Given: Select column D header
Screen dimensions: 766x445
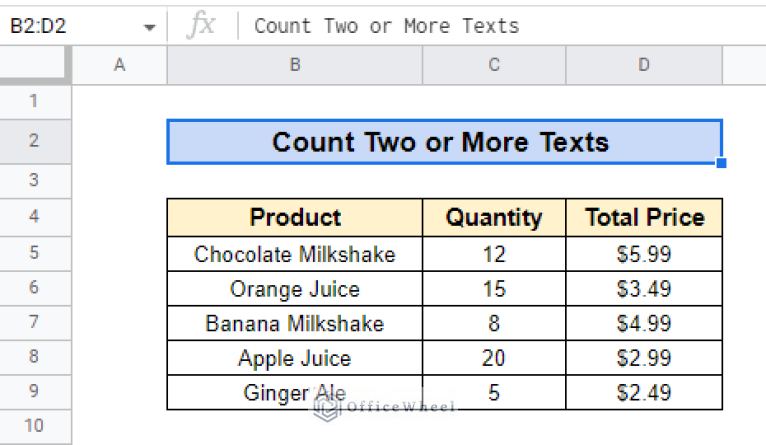Looking at the screenshot, I should pyautogui.click(x=644, y=65).
